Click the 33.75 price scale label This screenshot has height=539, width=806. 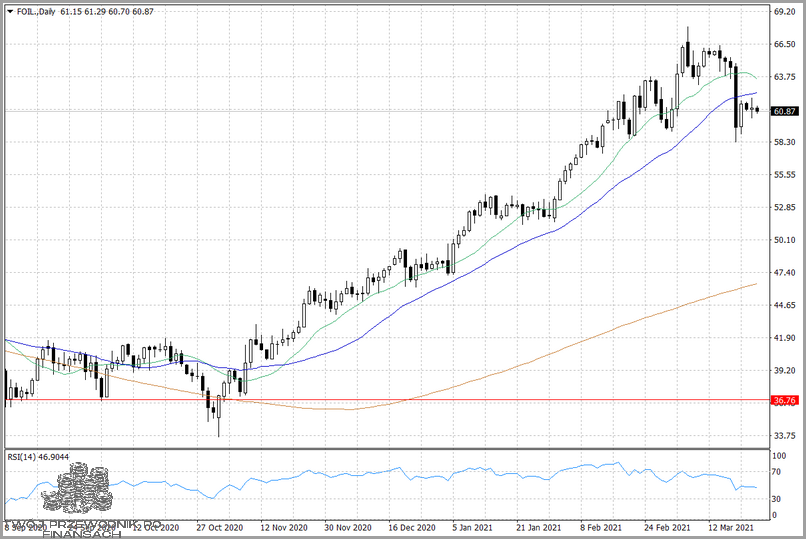(784, 436)
